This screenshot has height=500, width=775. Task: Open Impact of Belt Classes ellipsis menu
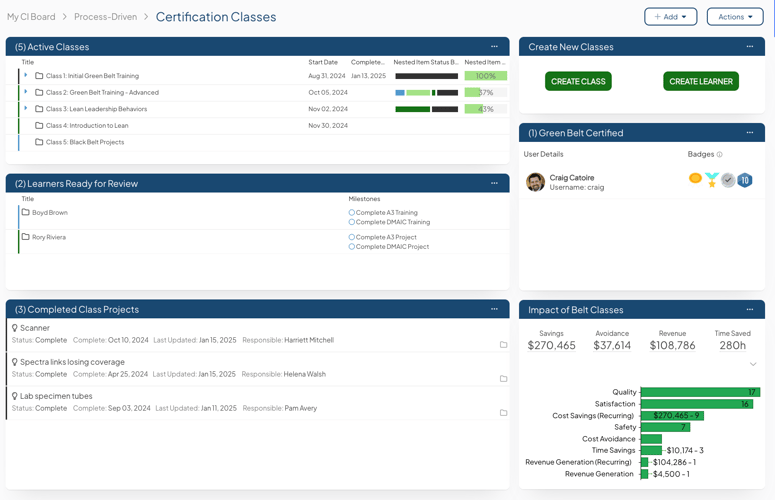click(750, 309)
